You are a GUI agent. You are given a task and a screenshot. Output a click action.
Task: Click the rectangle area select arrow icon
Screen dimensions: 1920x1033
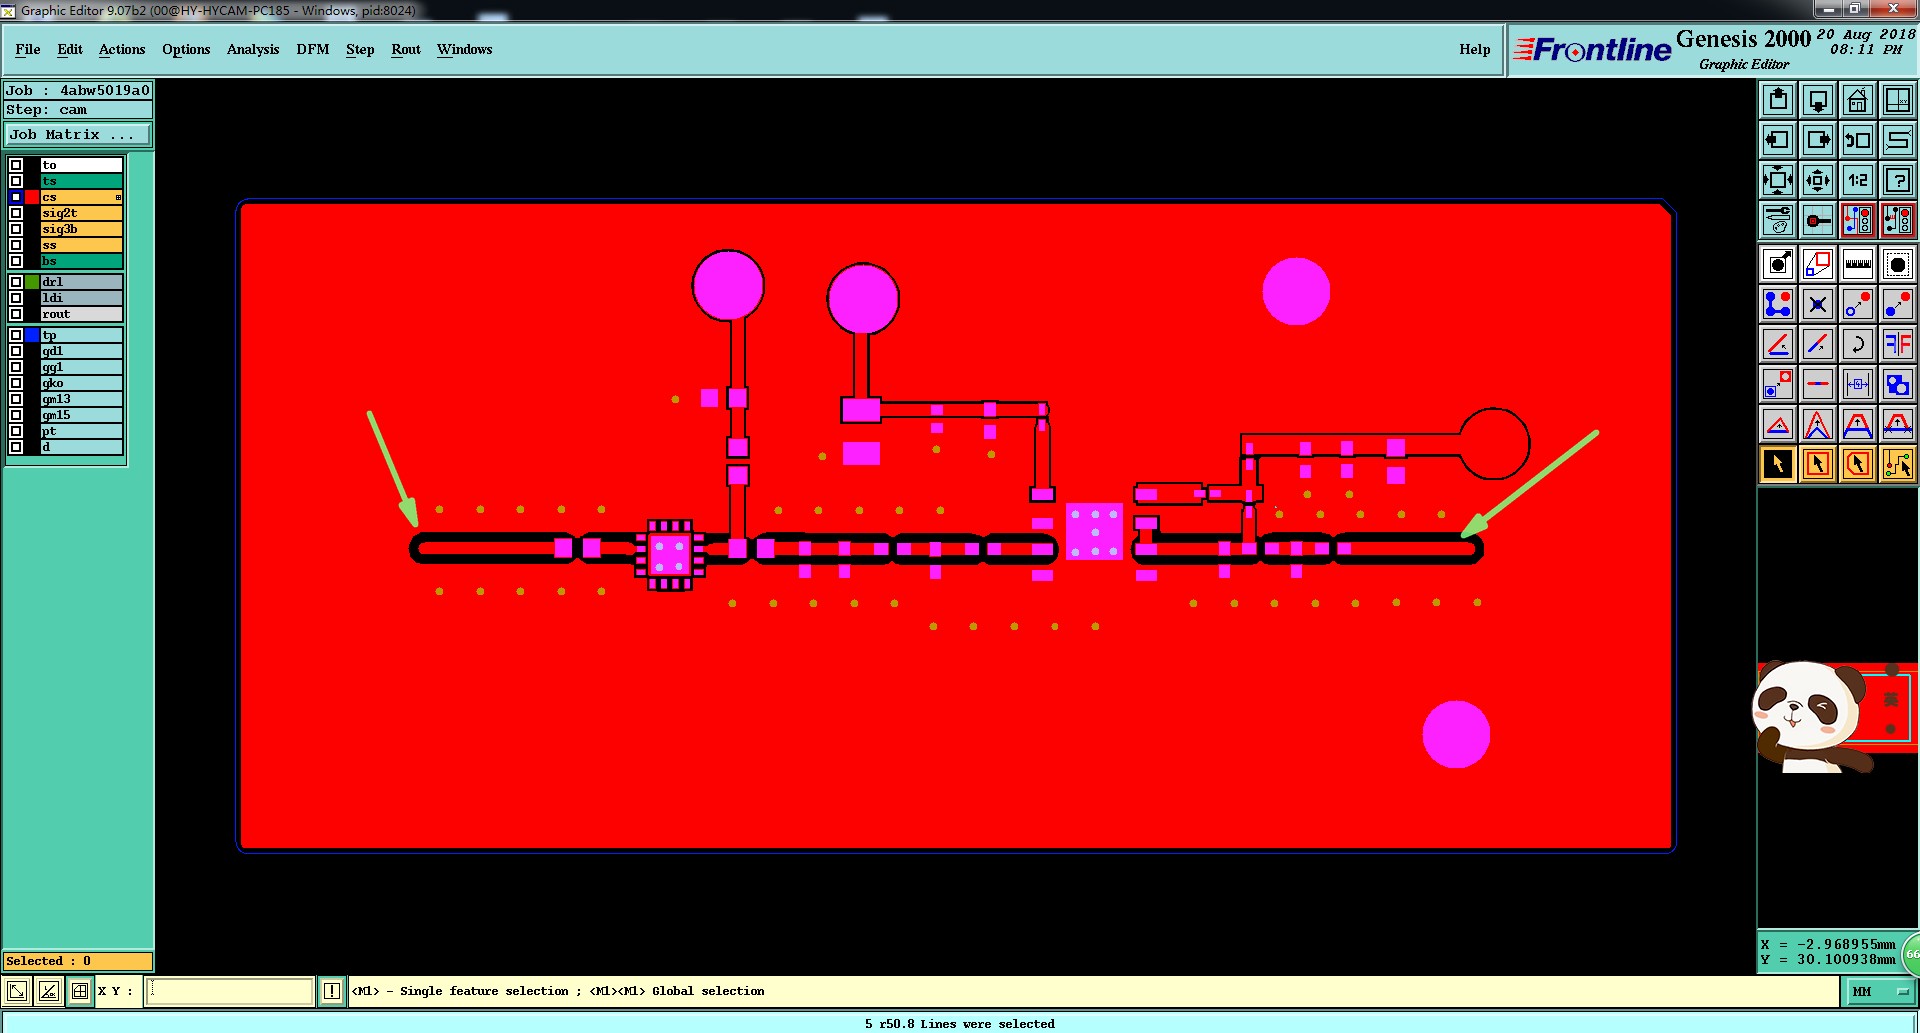click(x=1818, y=464)
